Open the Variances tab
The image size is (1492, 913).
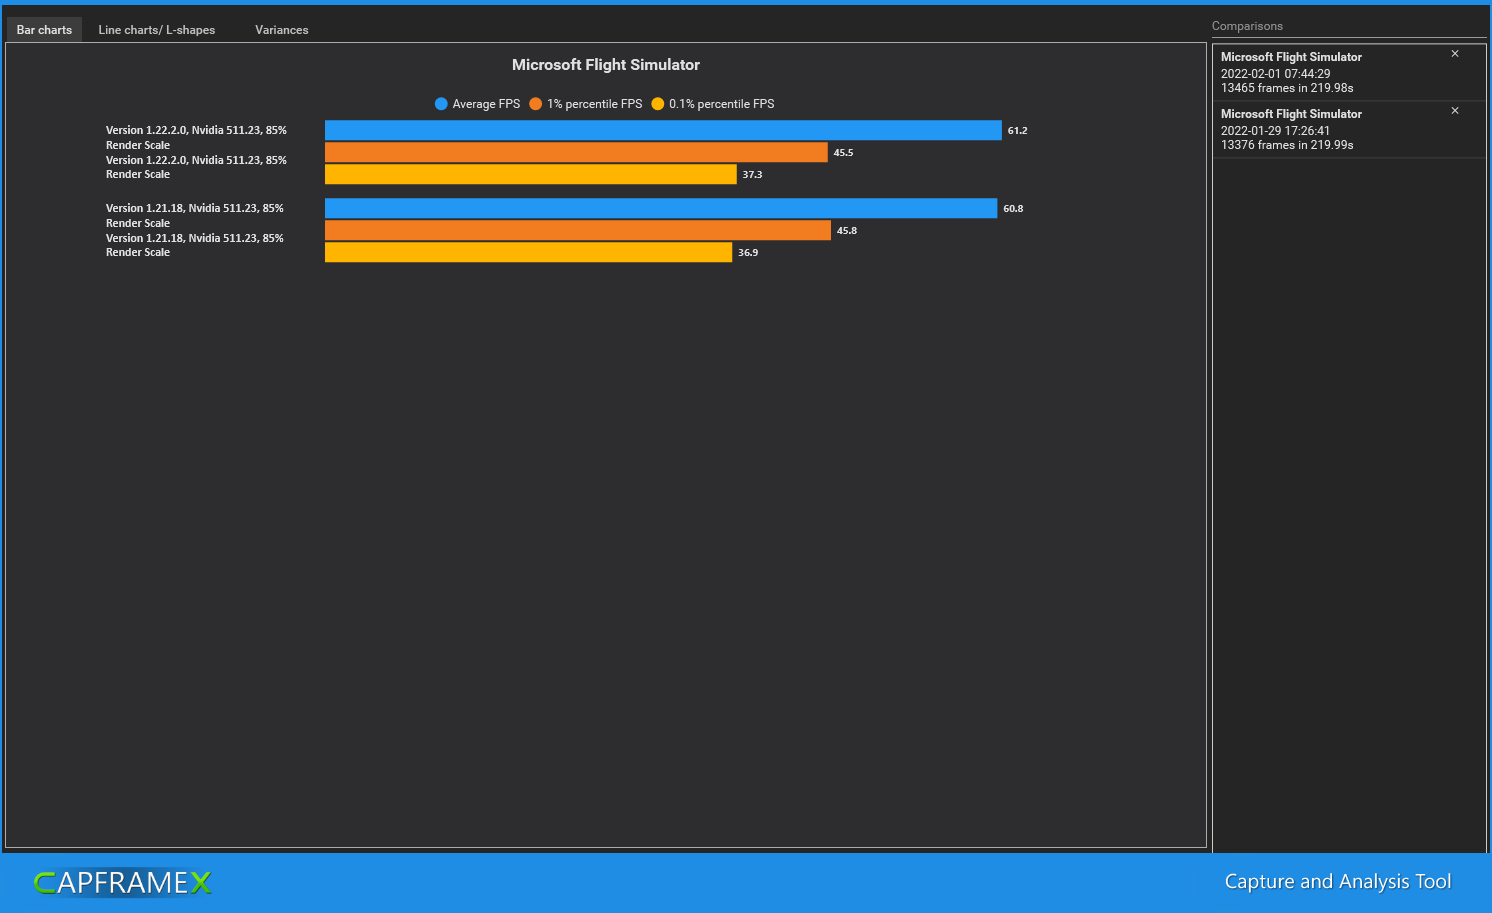[282, 30]
